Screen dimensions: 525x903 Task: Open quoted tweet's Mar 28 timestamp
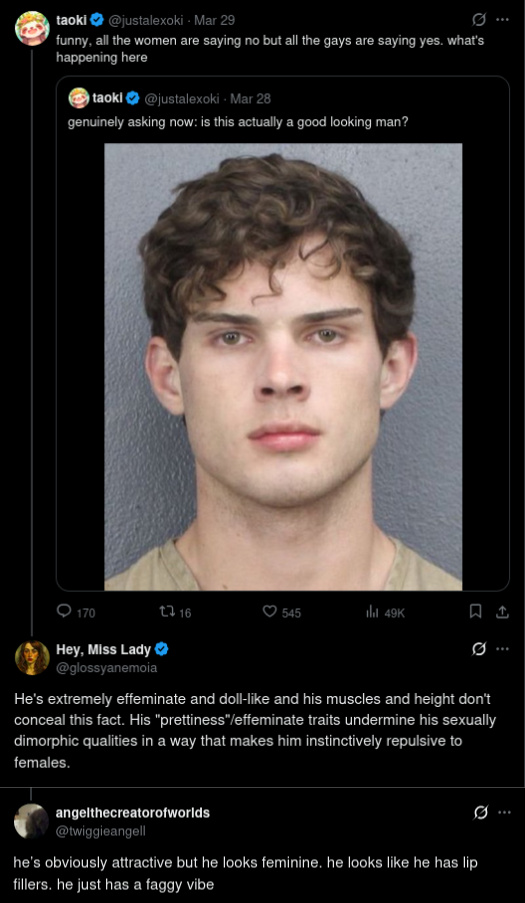[250, 98]
